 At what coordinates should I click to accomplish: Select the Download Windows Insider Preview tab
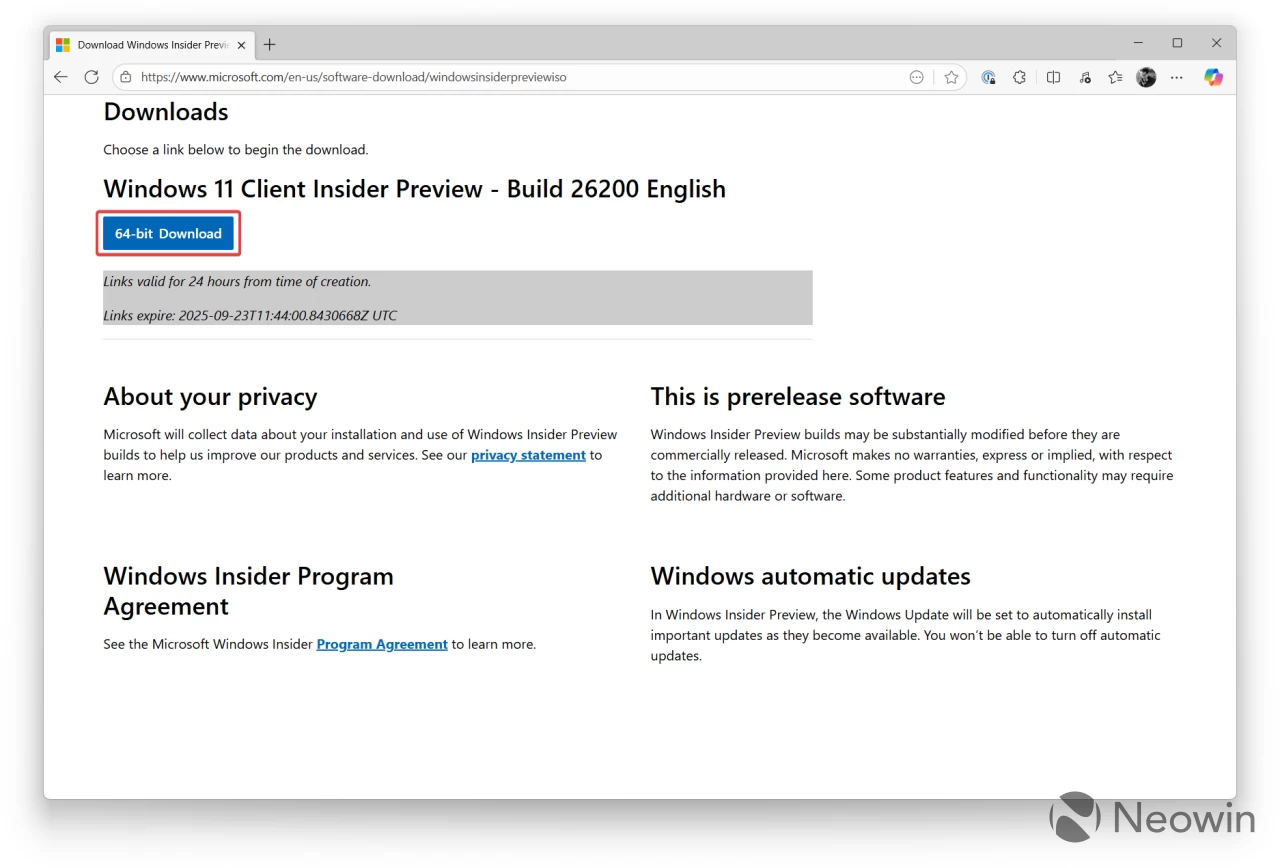click(150, 45)
